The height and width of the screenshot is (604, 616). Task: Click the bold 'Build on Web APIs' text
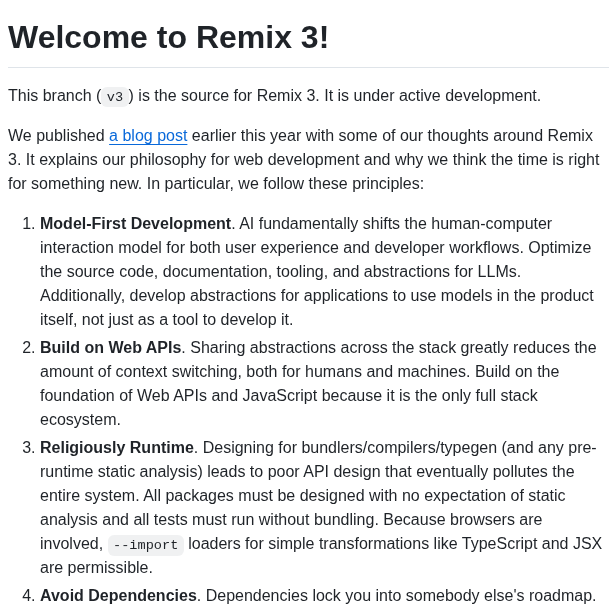(110, 348)
